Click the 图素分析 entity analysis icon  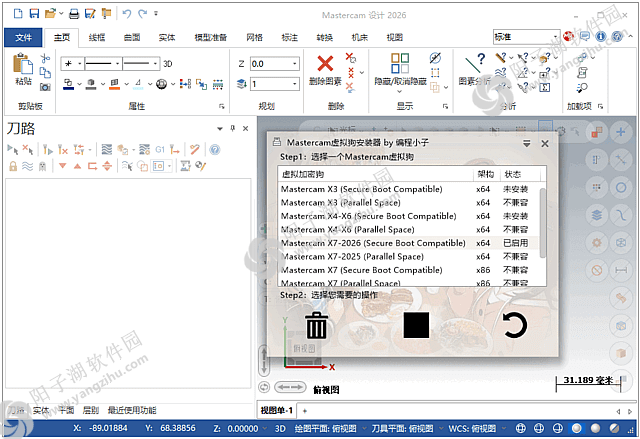[x=474, y=64]
